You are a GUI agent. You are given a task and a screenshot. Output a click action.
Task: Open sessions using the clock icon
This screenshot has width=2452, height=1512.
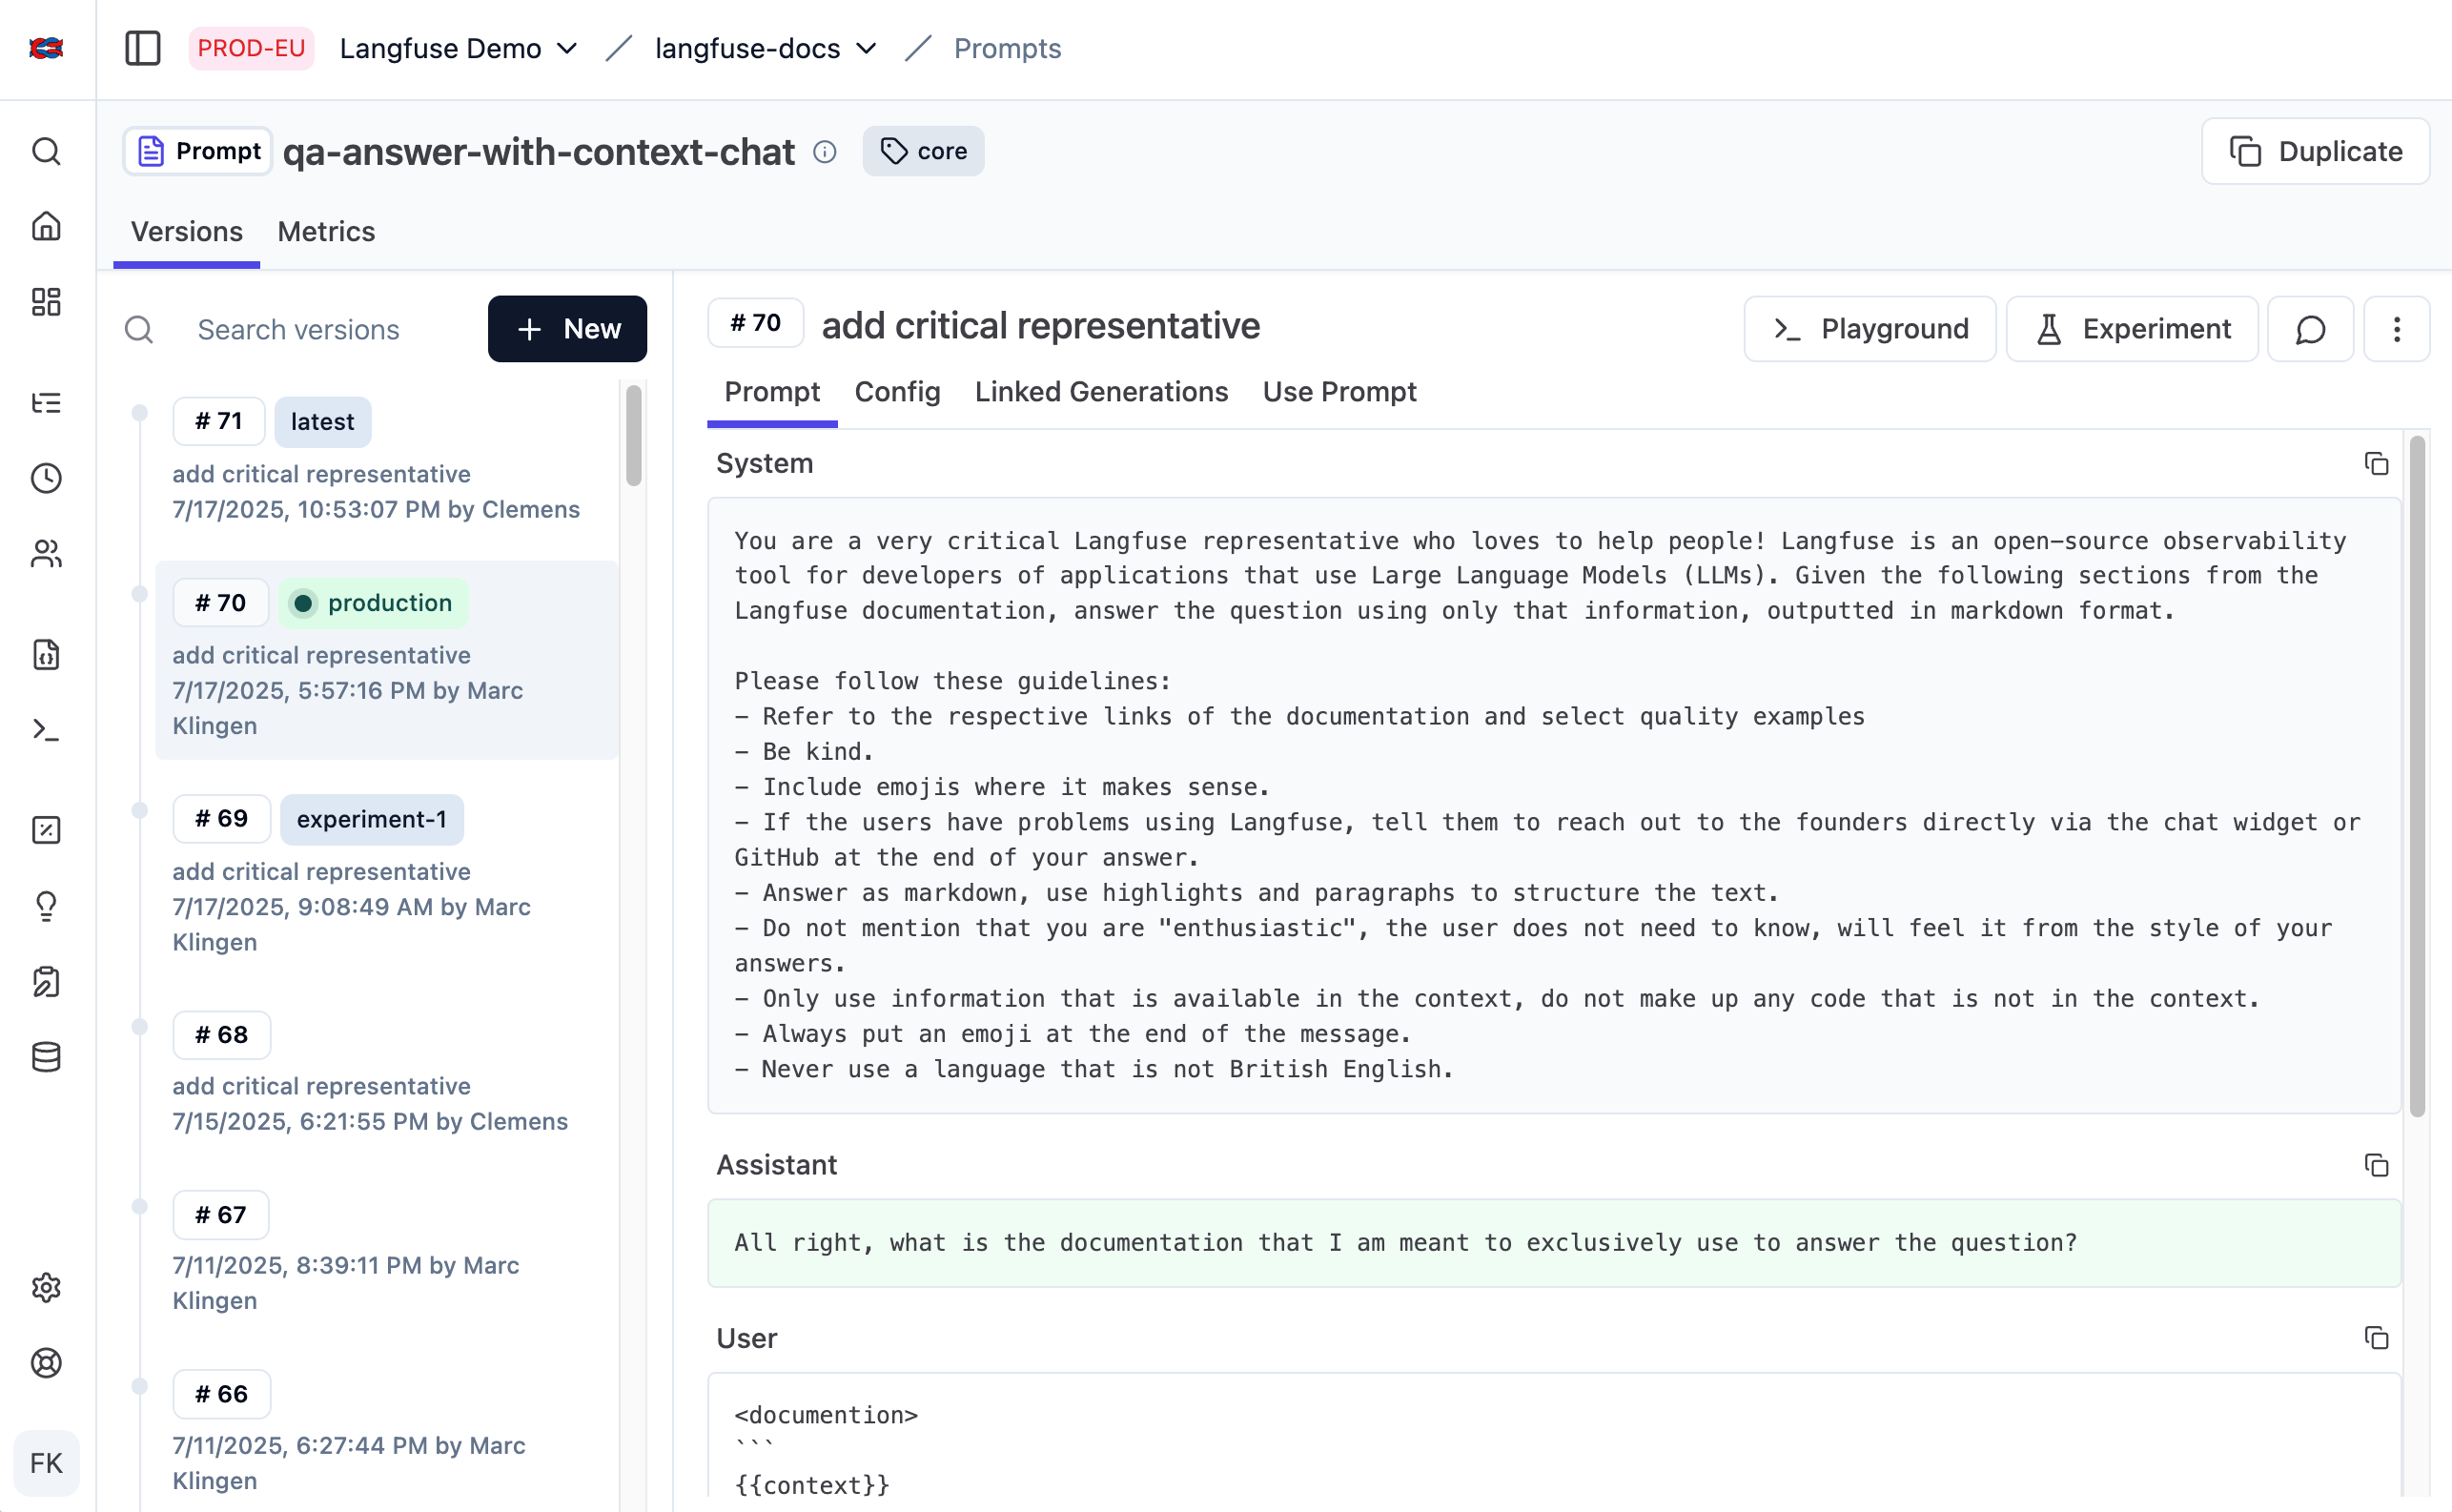(x=47, y=478)
